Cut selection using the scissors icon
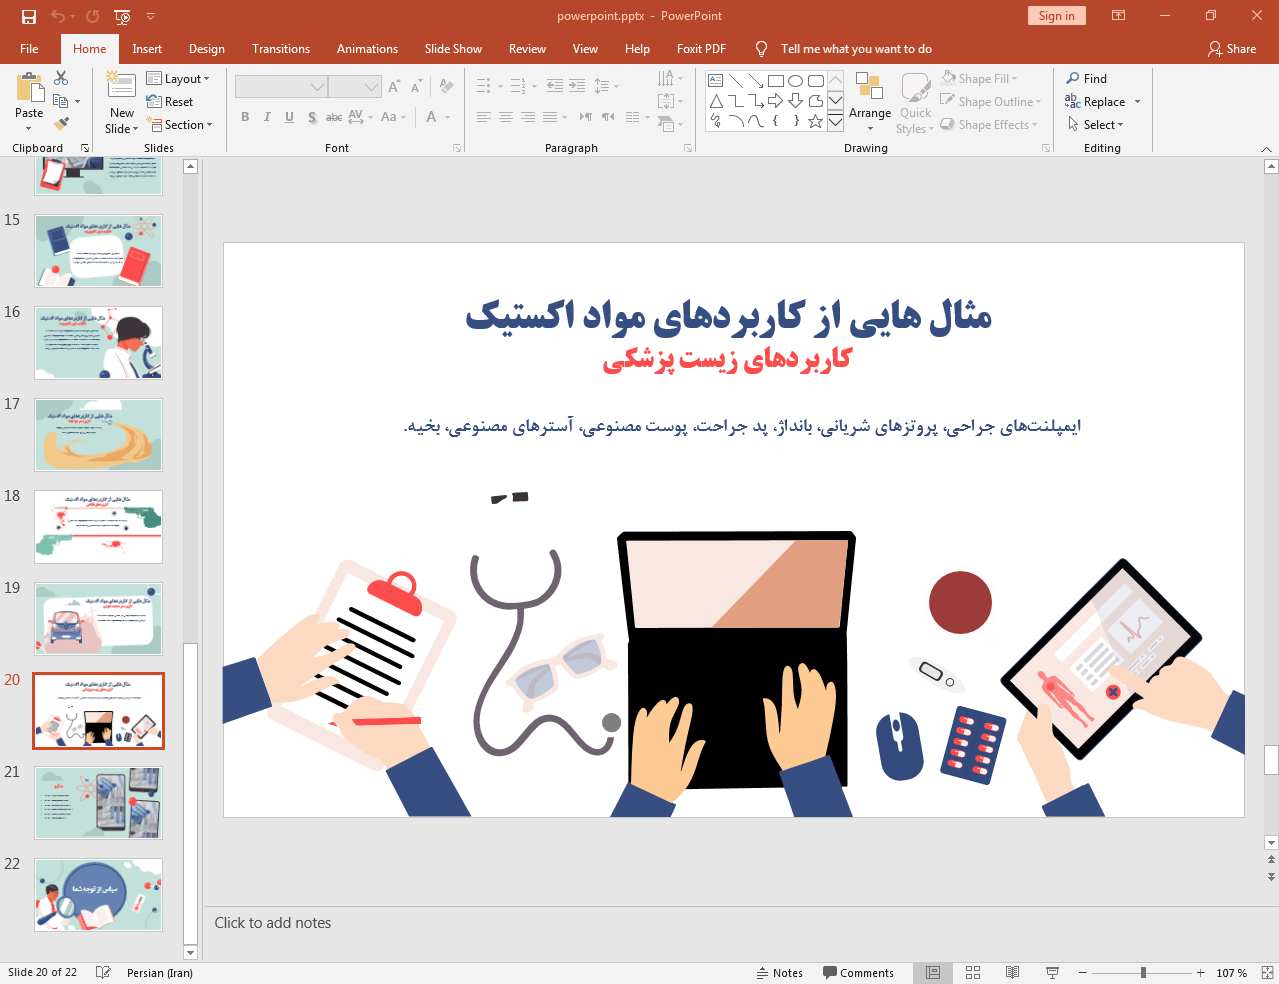This screenshot has width=1279, height=984. pyautogui.click(x=61, y=78)
